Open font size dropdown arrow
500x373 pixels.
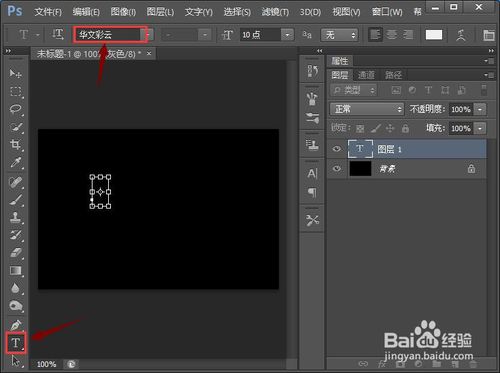coord(287,35)
